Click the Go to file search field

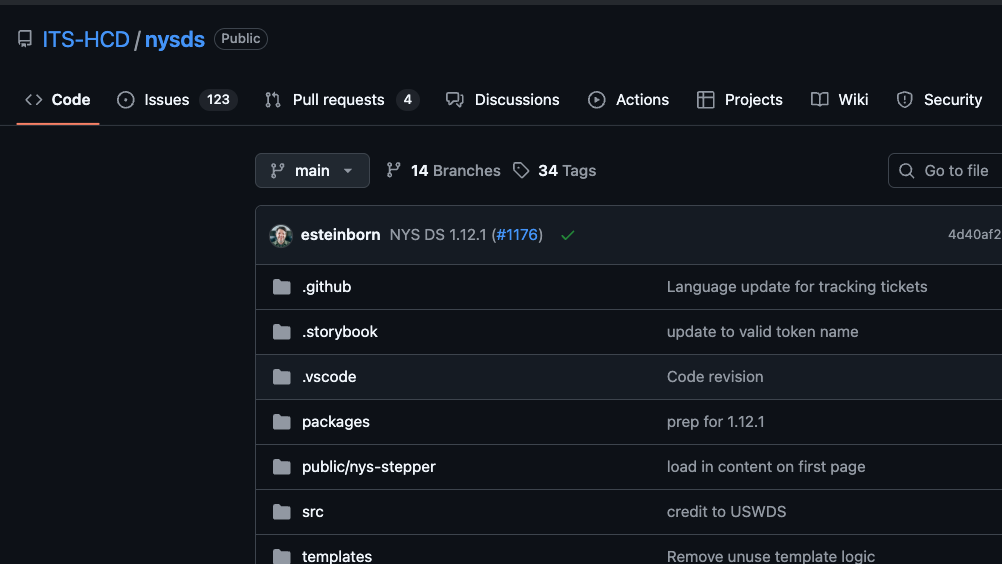[950, 171]
